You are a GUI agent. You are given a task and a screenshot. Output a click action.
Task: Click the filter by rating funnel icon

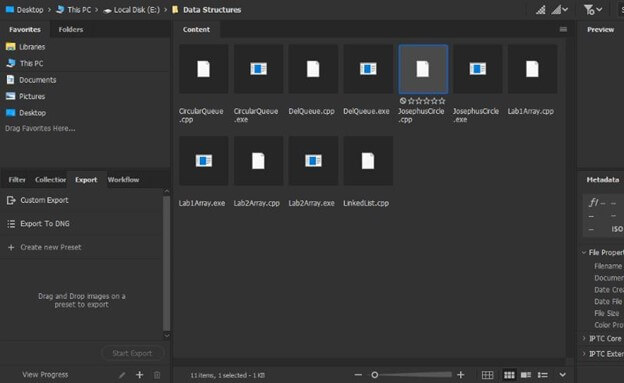click(589, 10)
